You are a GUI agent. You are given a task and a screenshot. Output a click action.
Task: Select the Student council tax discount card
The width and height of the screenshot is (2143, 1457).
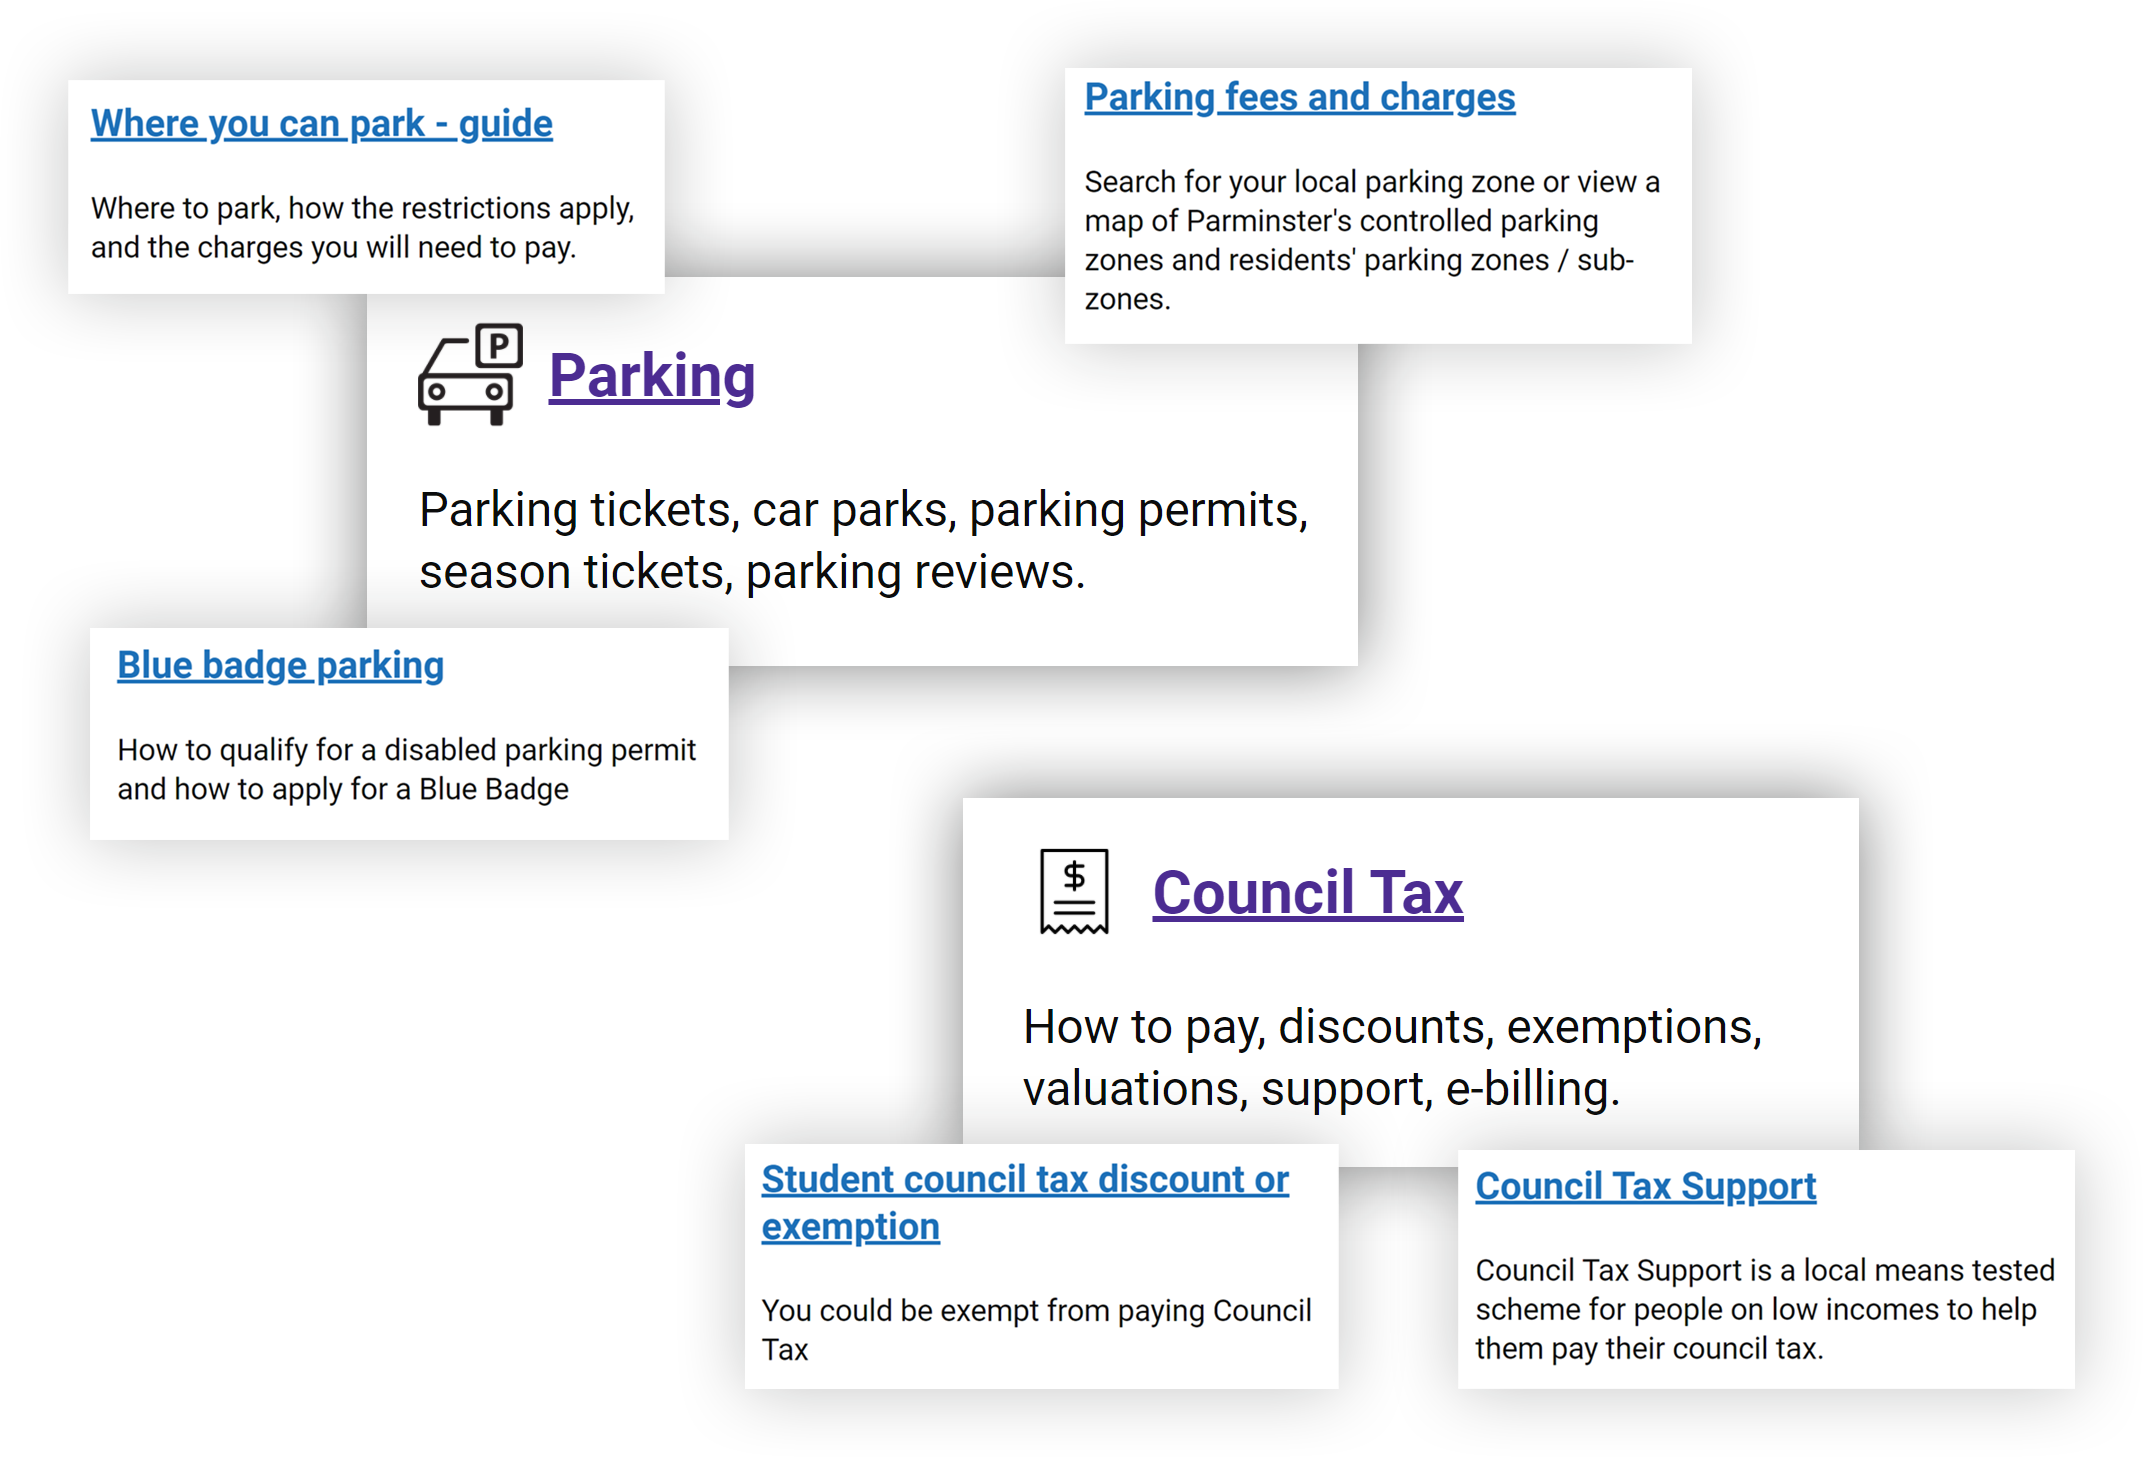click(x=1041, y=1266)
